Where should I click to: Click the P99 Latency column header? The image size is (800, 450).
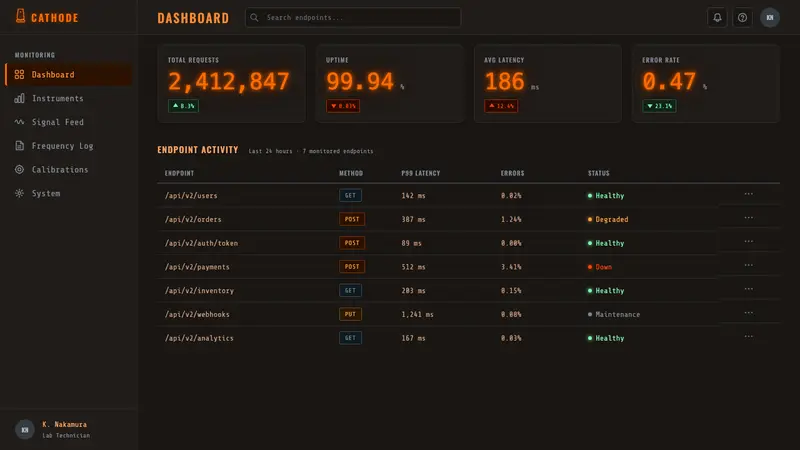tap(420, 173)
